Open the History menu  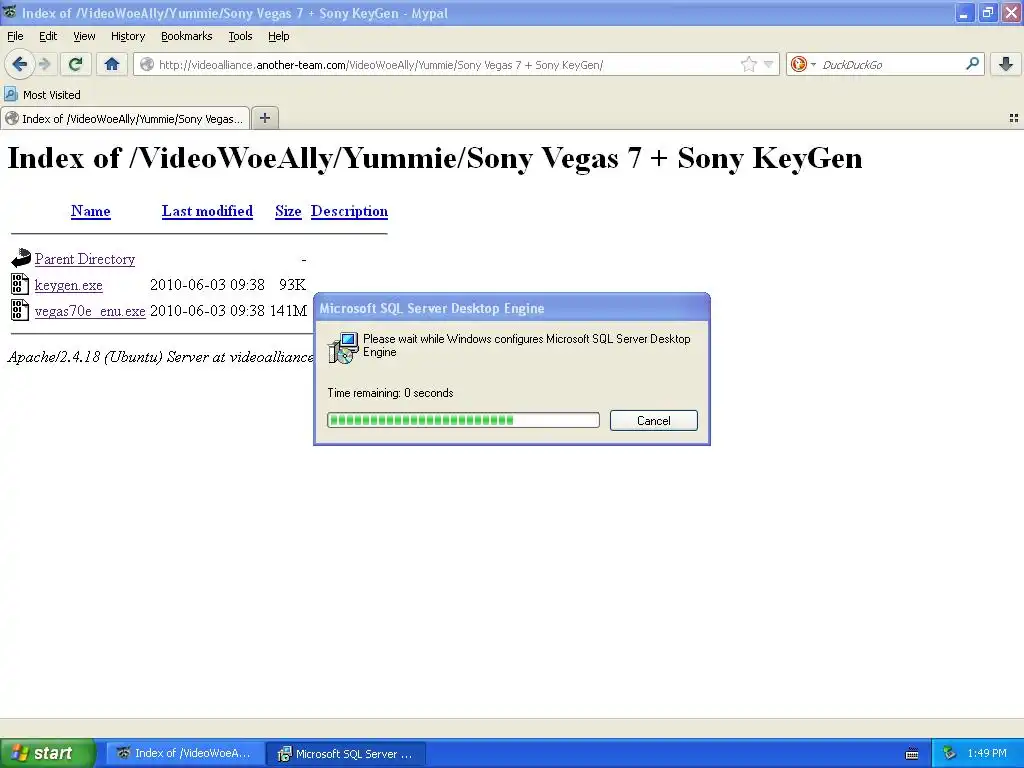point(127,36)
